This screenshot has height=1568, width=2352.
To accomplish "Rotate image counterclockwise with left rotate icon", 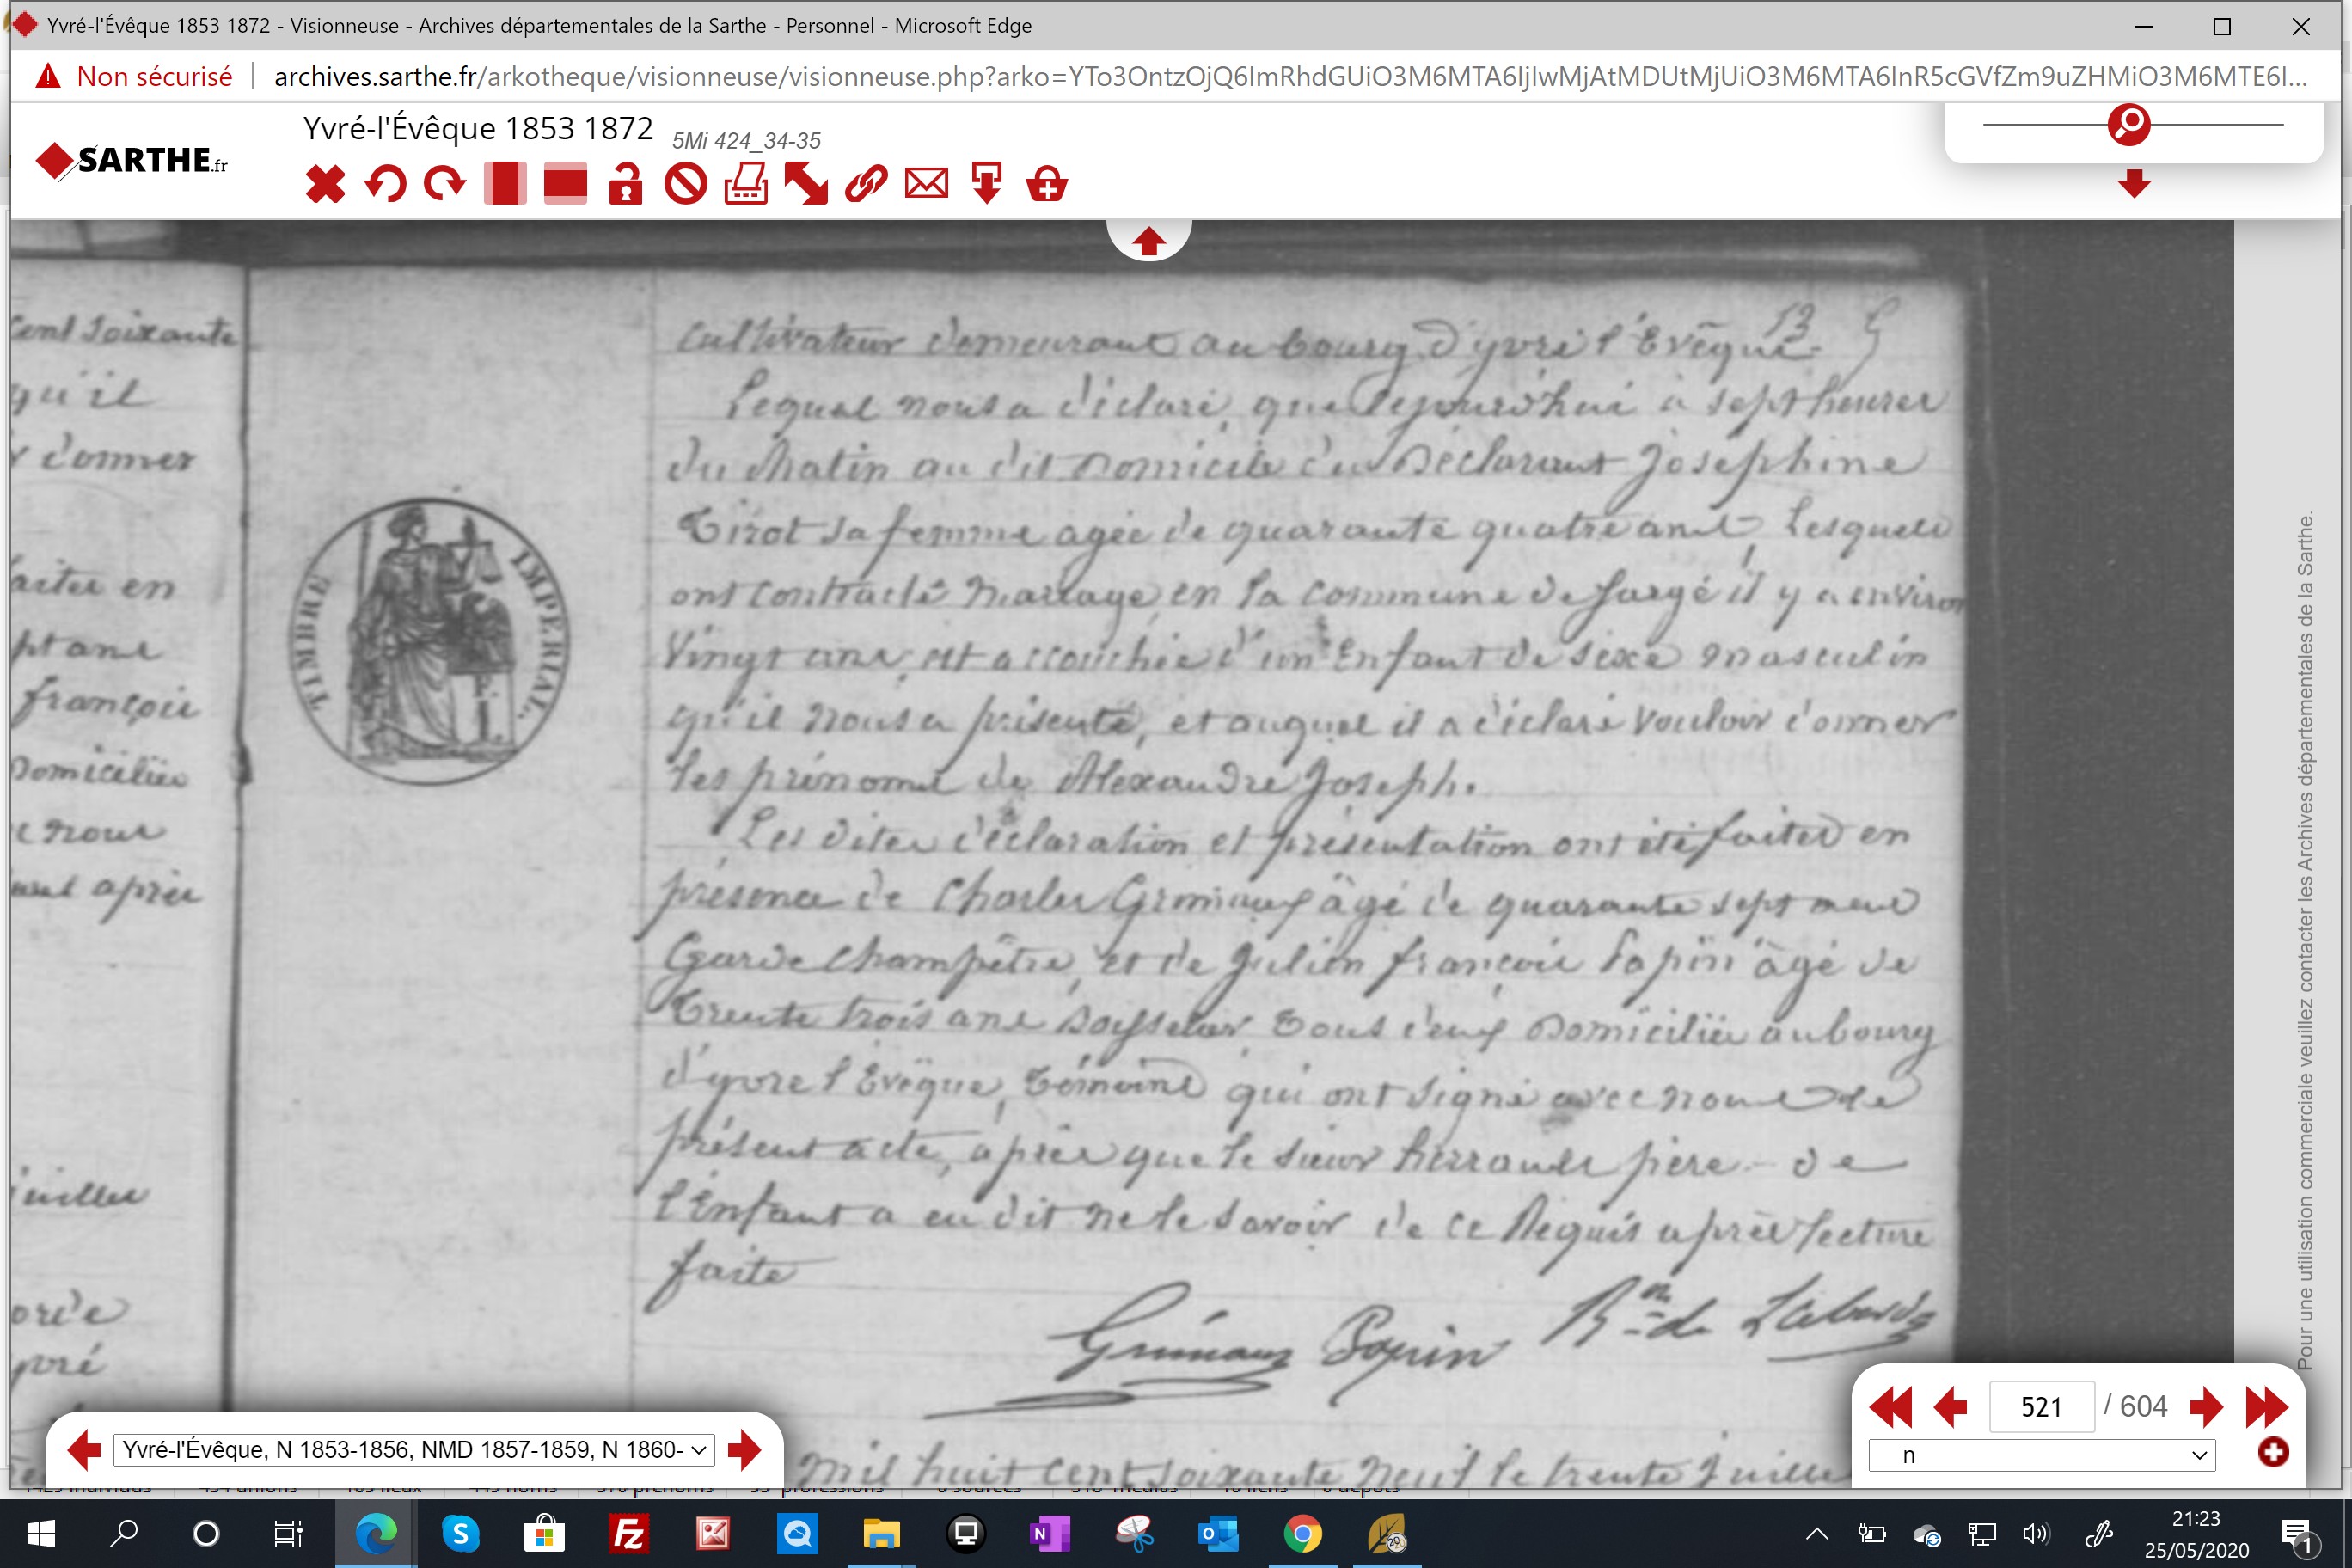I will (385, 184).
